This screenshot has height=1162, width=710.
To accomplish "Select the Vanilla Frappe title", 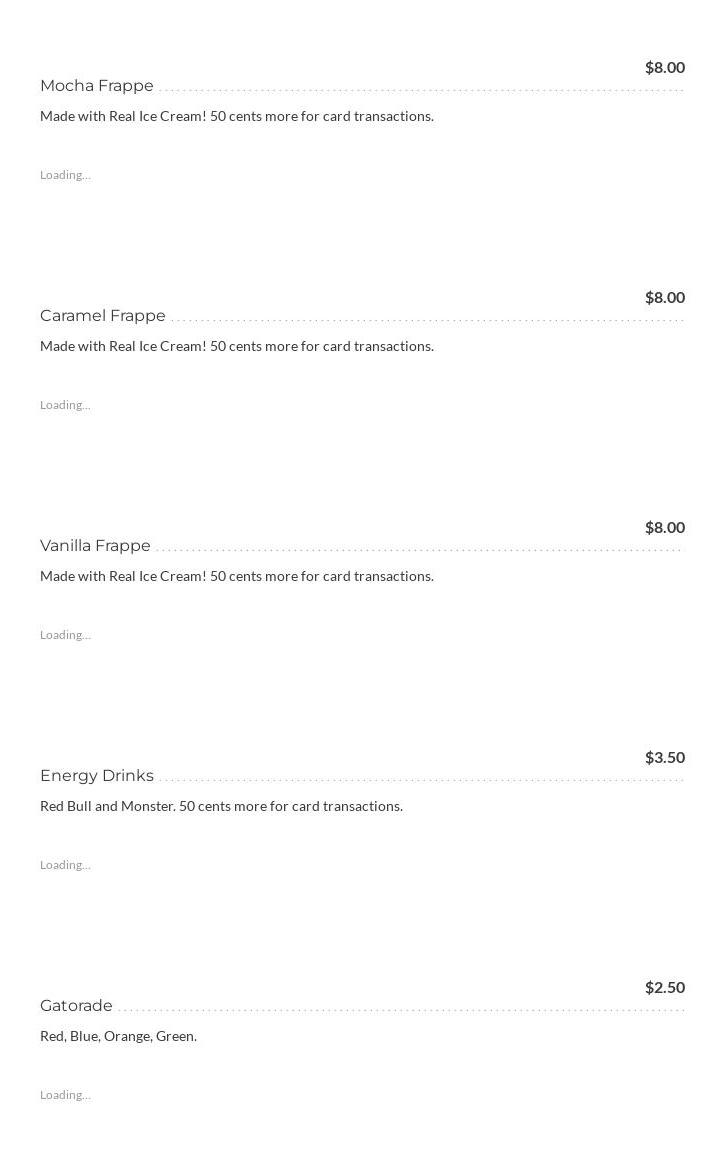I will click(95, 546).
